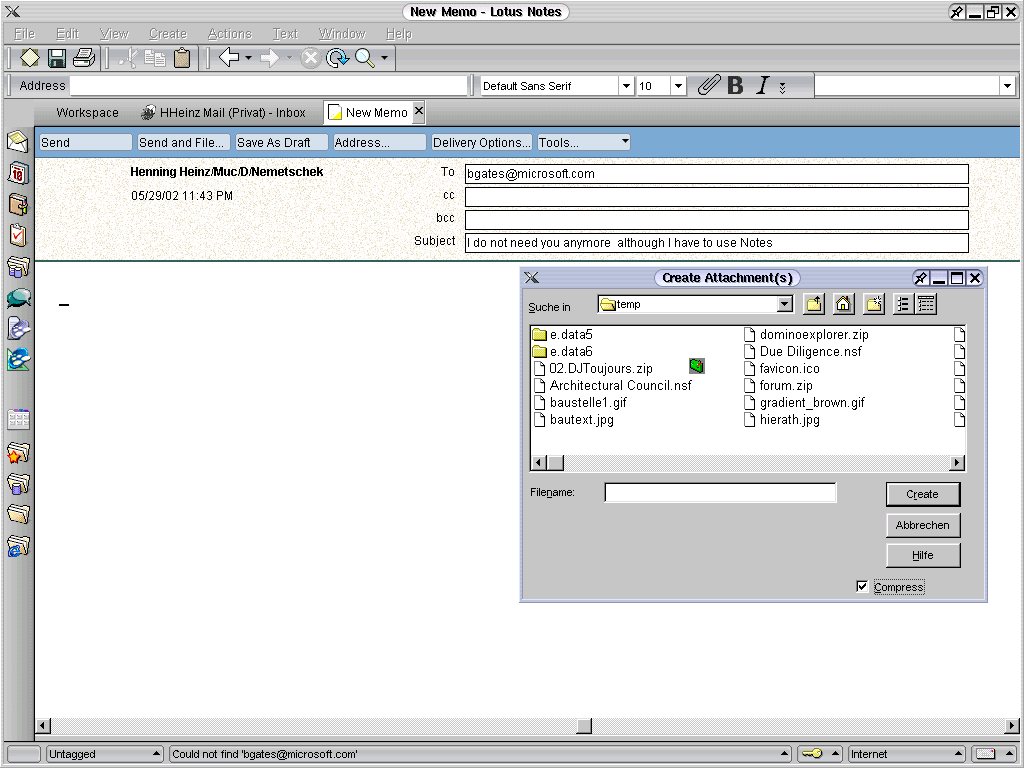Open the font size dropdown
Screen dimensions: 1024x768
click(679, 86)
